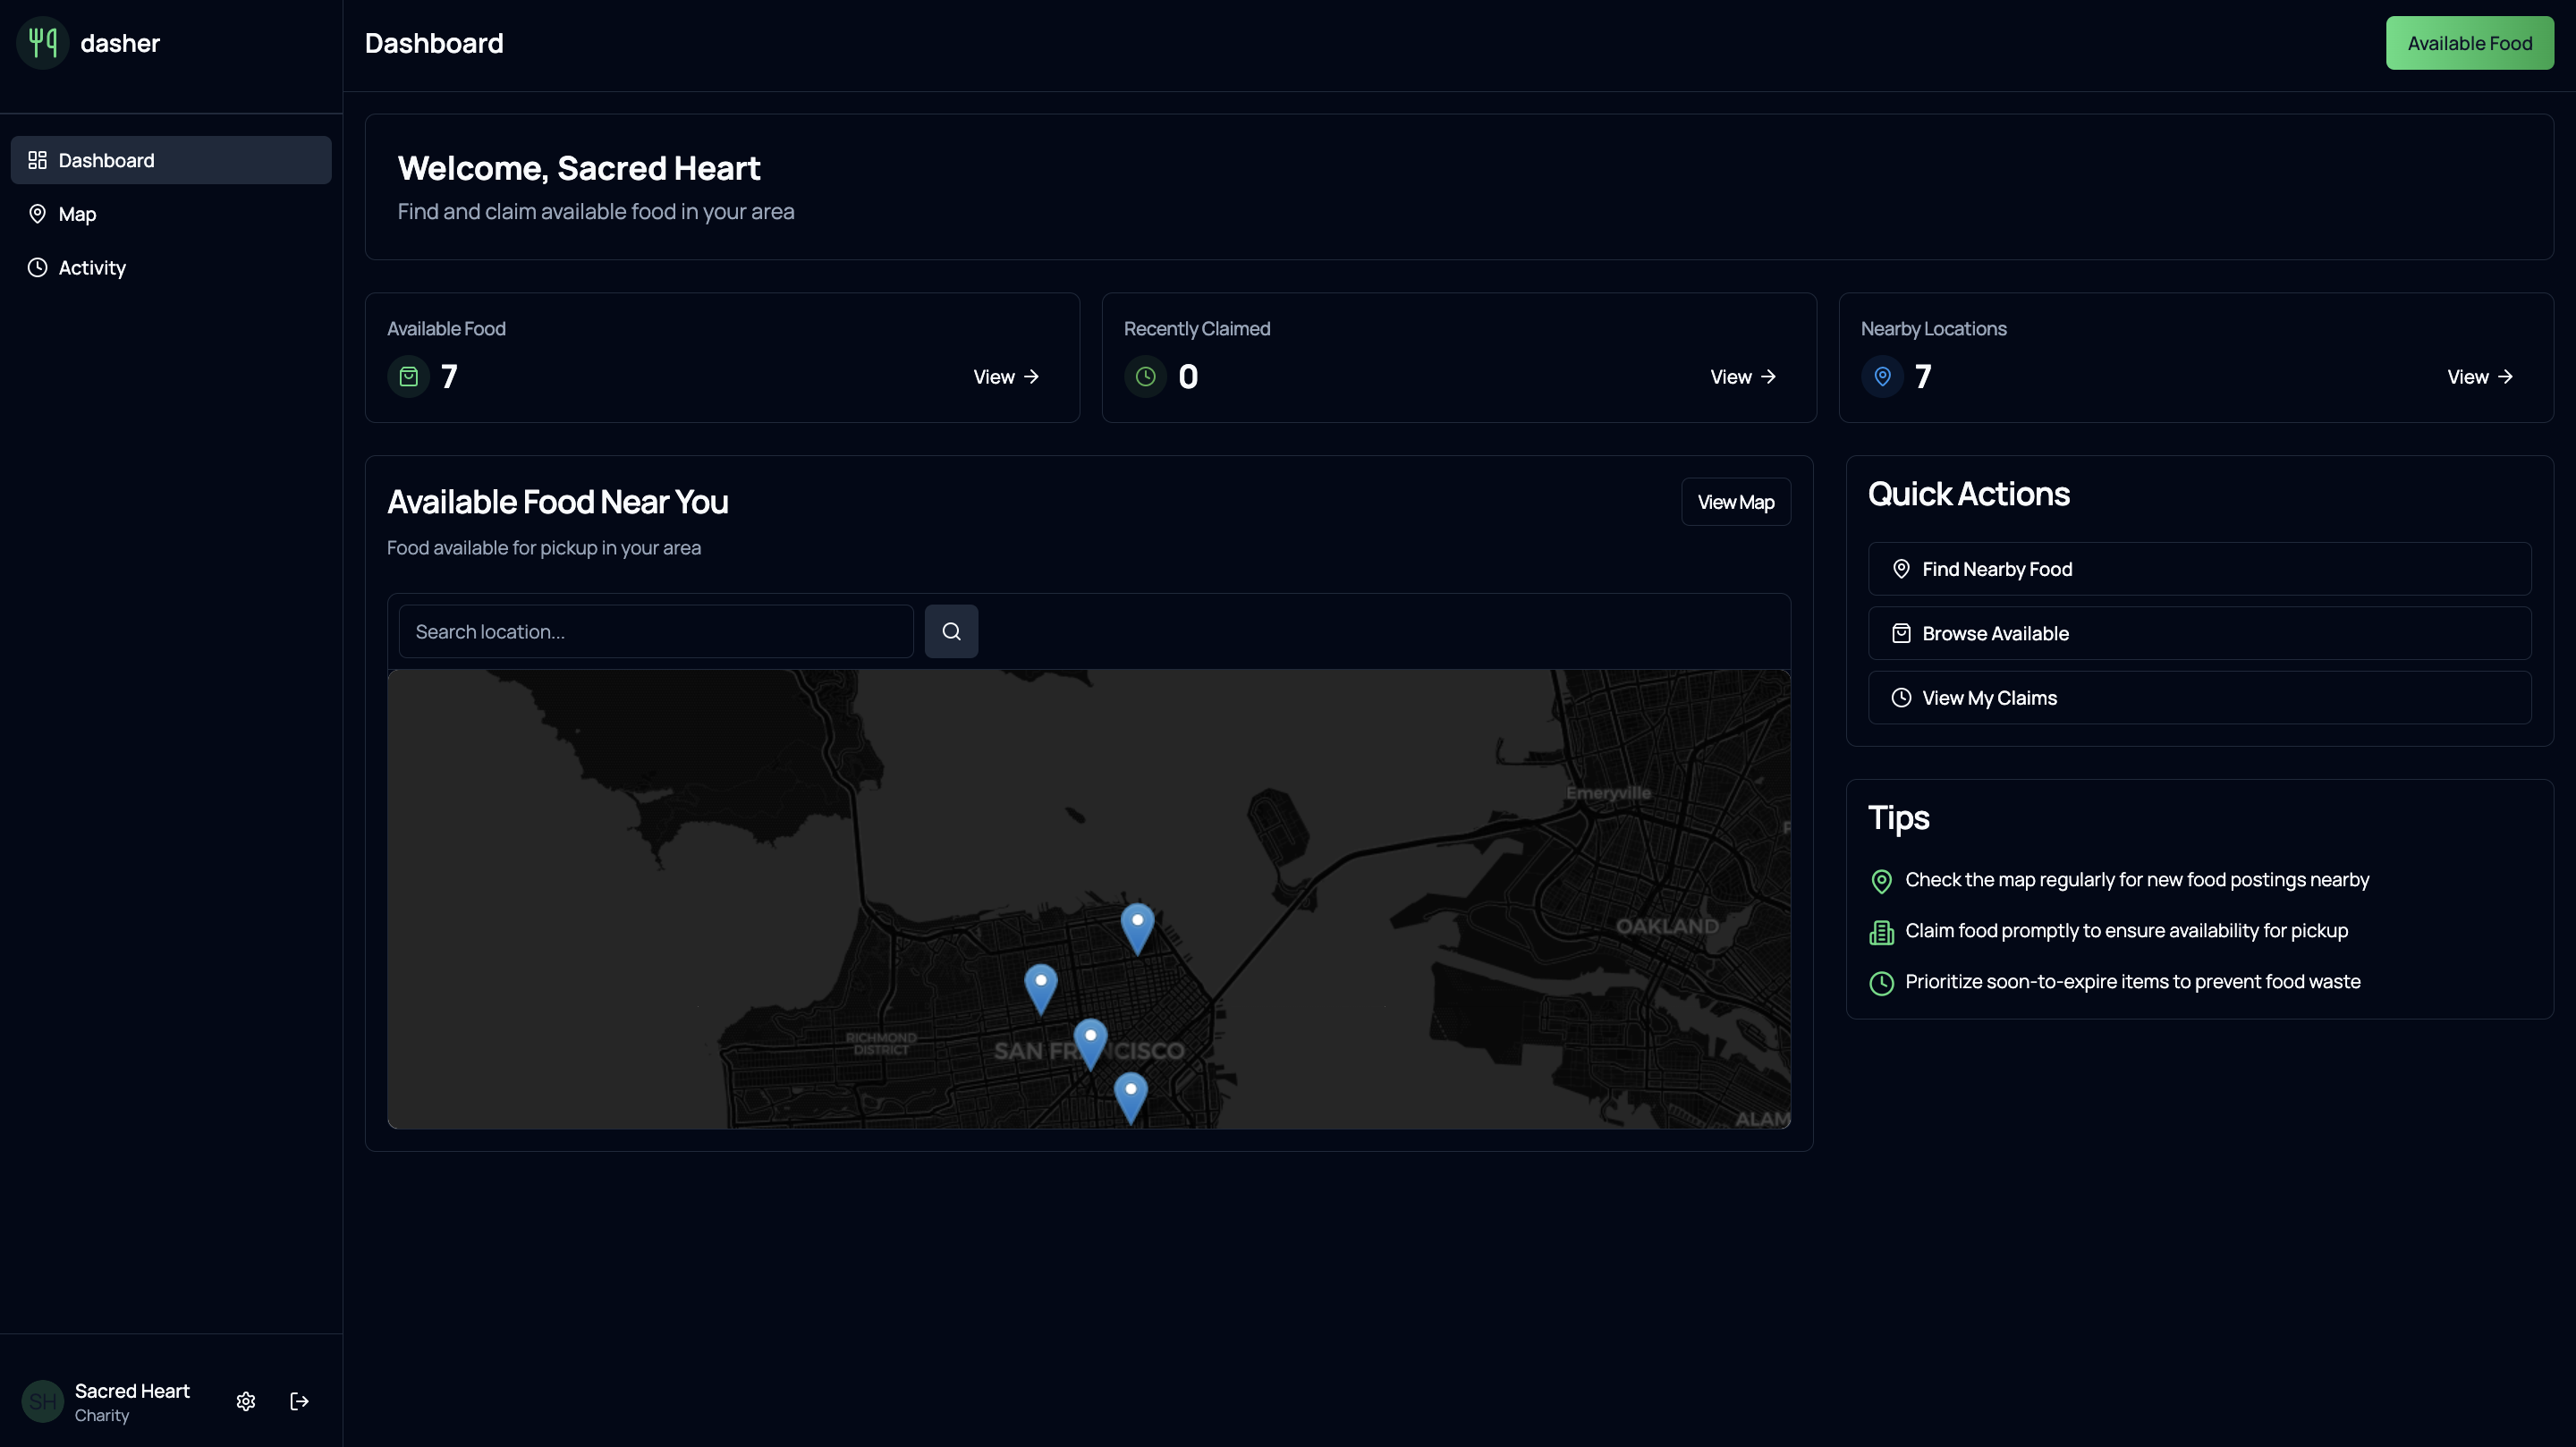Click View link in Recently Claimed card
This screenshot has width=2576, height=1447.
point(1742,377)
